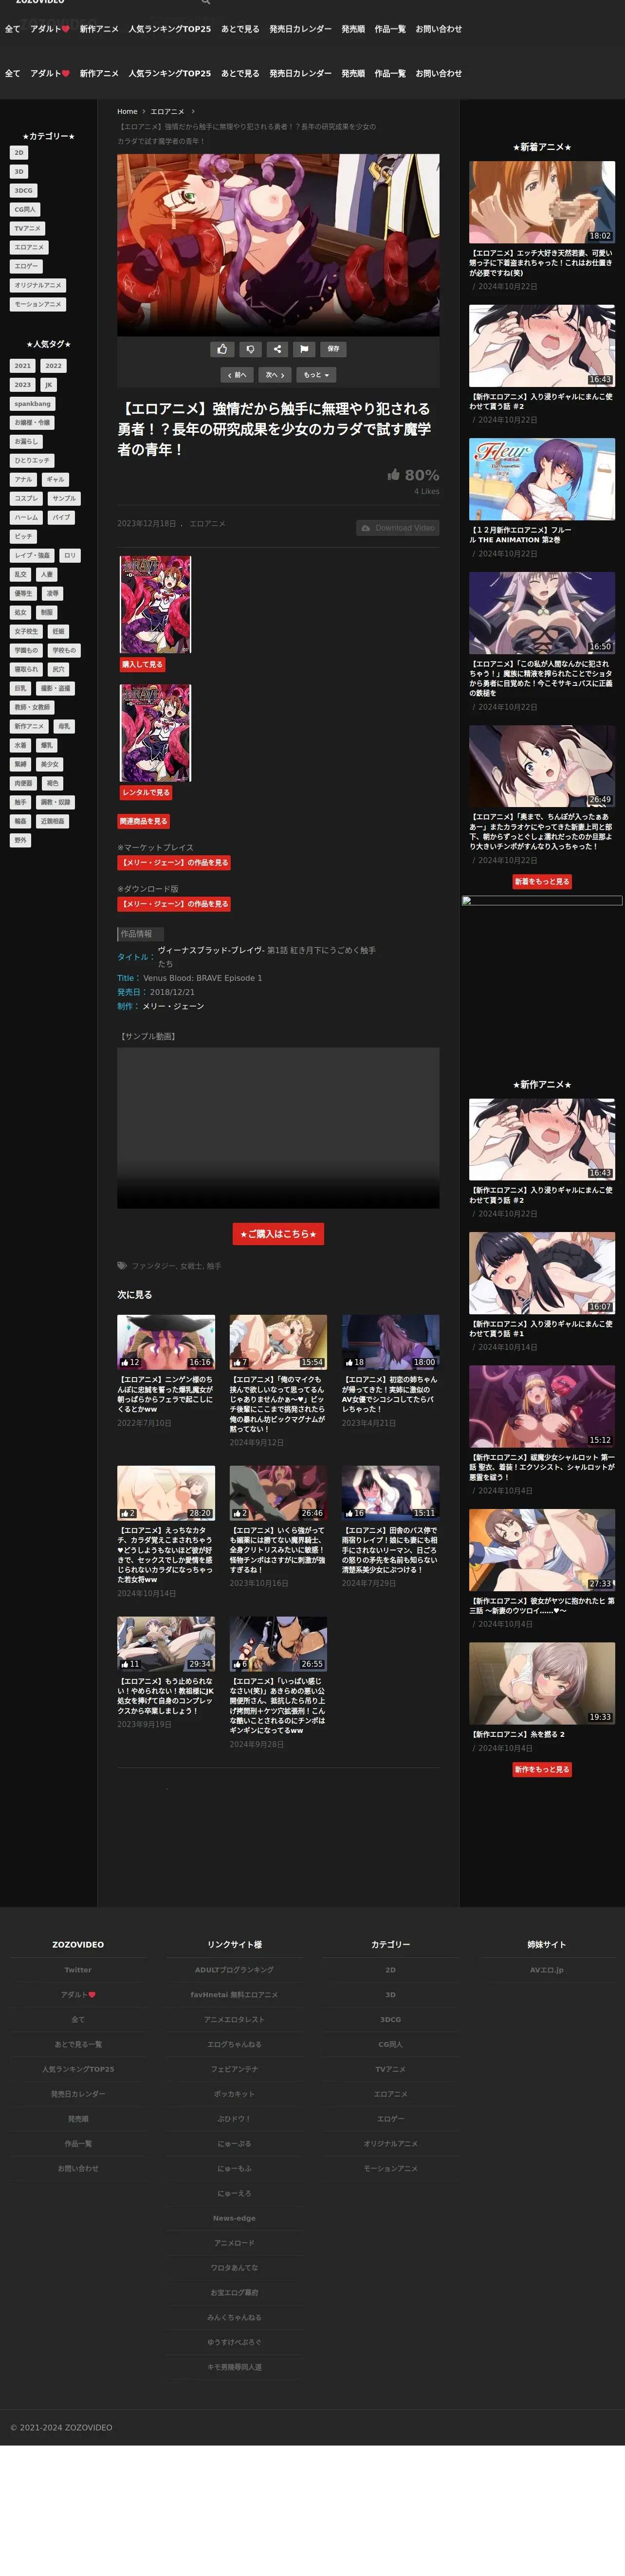Image resolution: width=625 pixels, height=2576 pixels.
Task: Click the thumbs-down dislike icon under the player
Action: [x=250, y=349]
